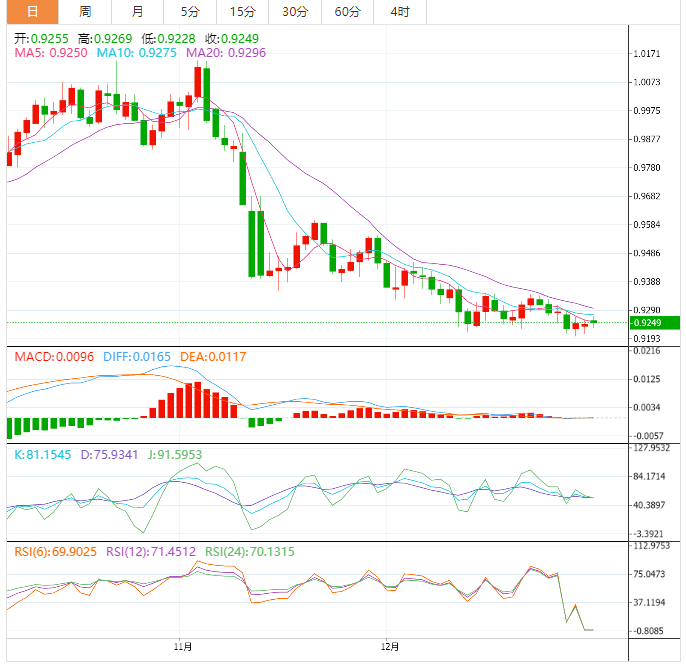Click the 0.9780 price axis label
Image resolution: width=686 pixels, height=666 pixels.
click(647, 168)
